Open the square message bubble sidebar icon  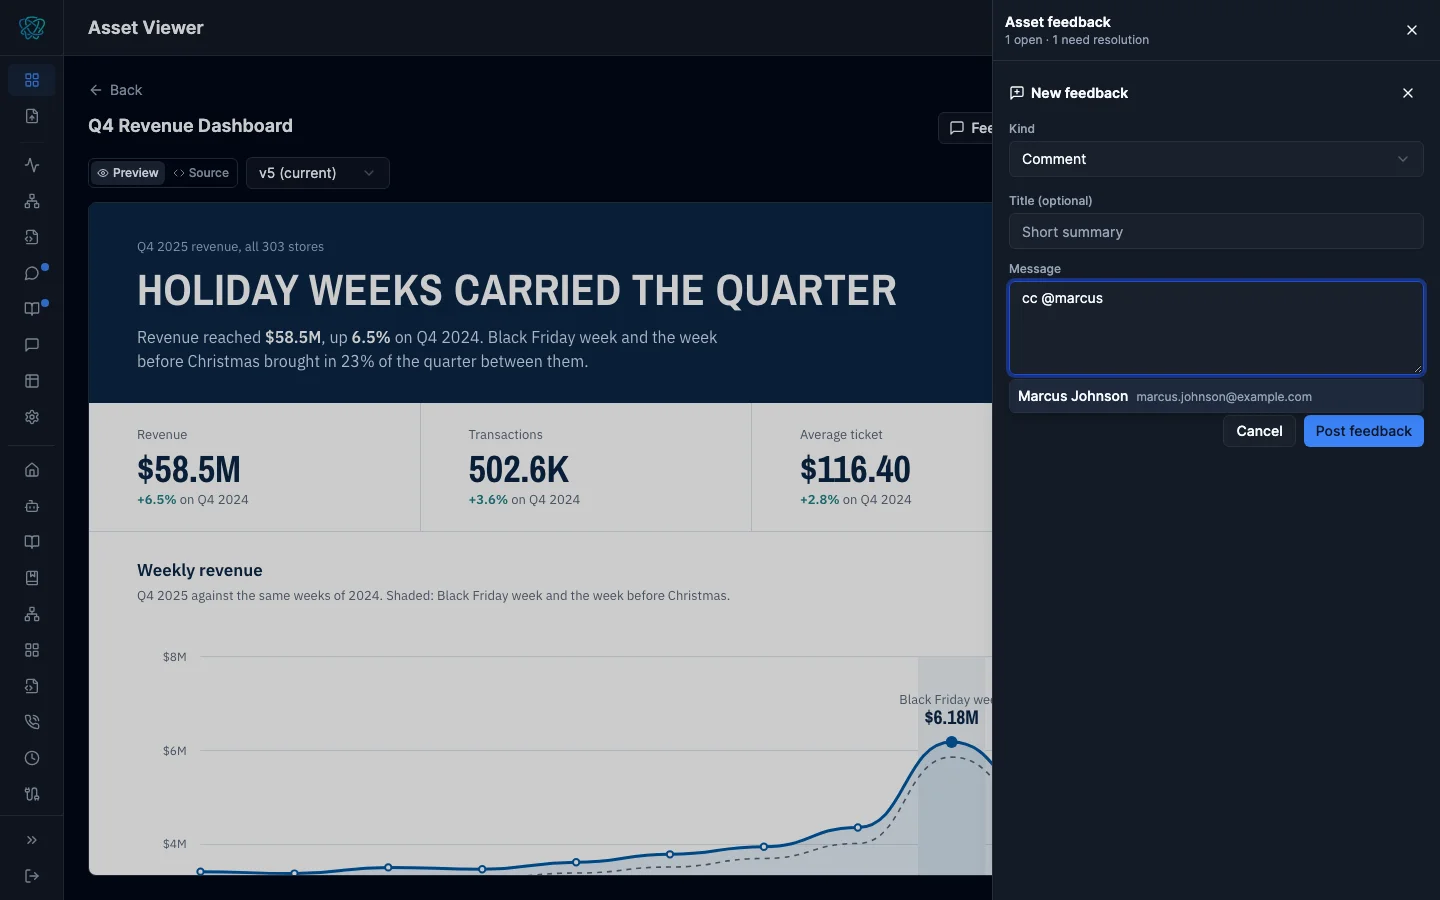[x=32, y=345]
